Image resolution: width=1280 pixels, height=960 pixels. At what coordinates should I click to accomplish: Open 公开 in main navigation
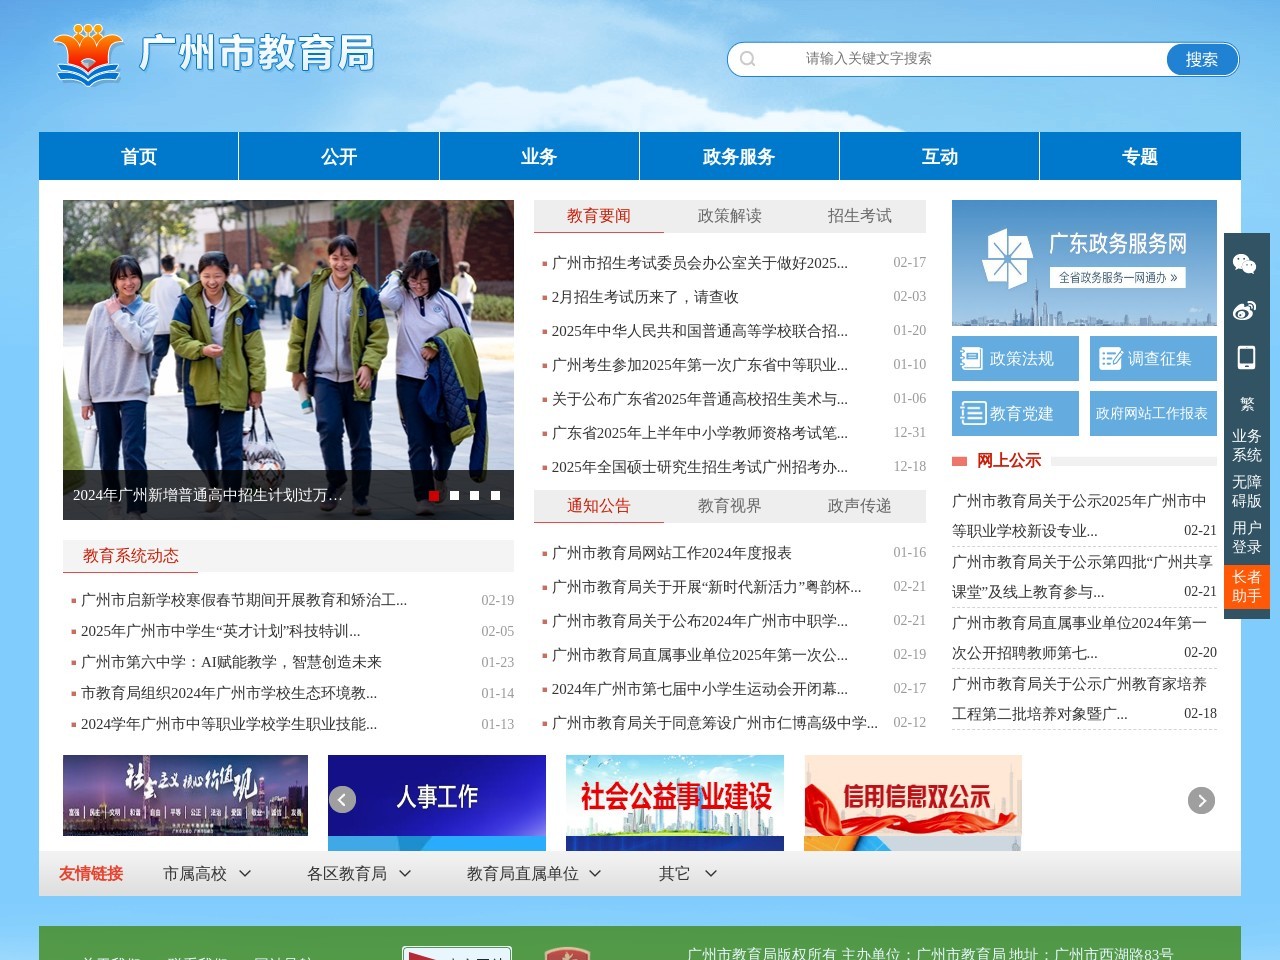click(339, 156)
